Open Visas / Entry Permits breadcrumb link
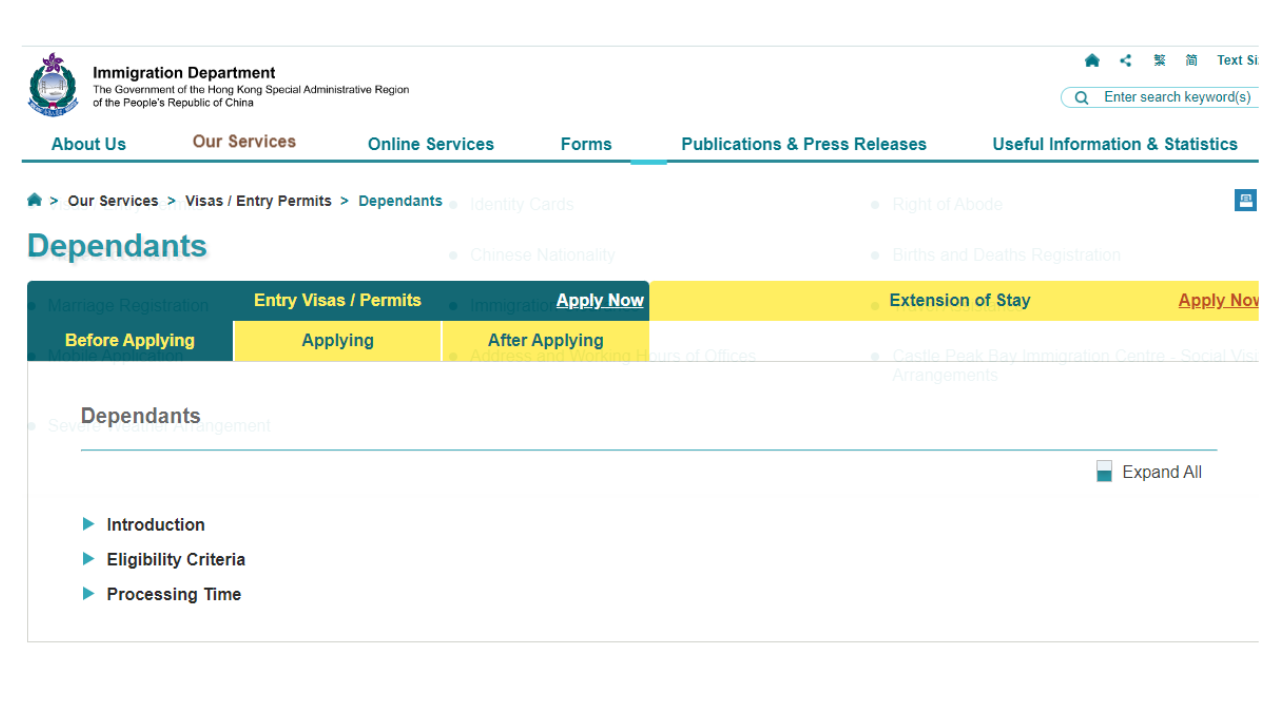Screen dimensions: 1280x720 pos(258,201)
